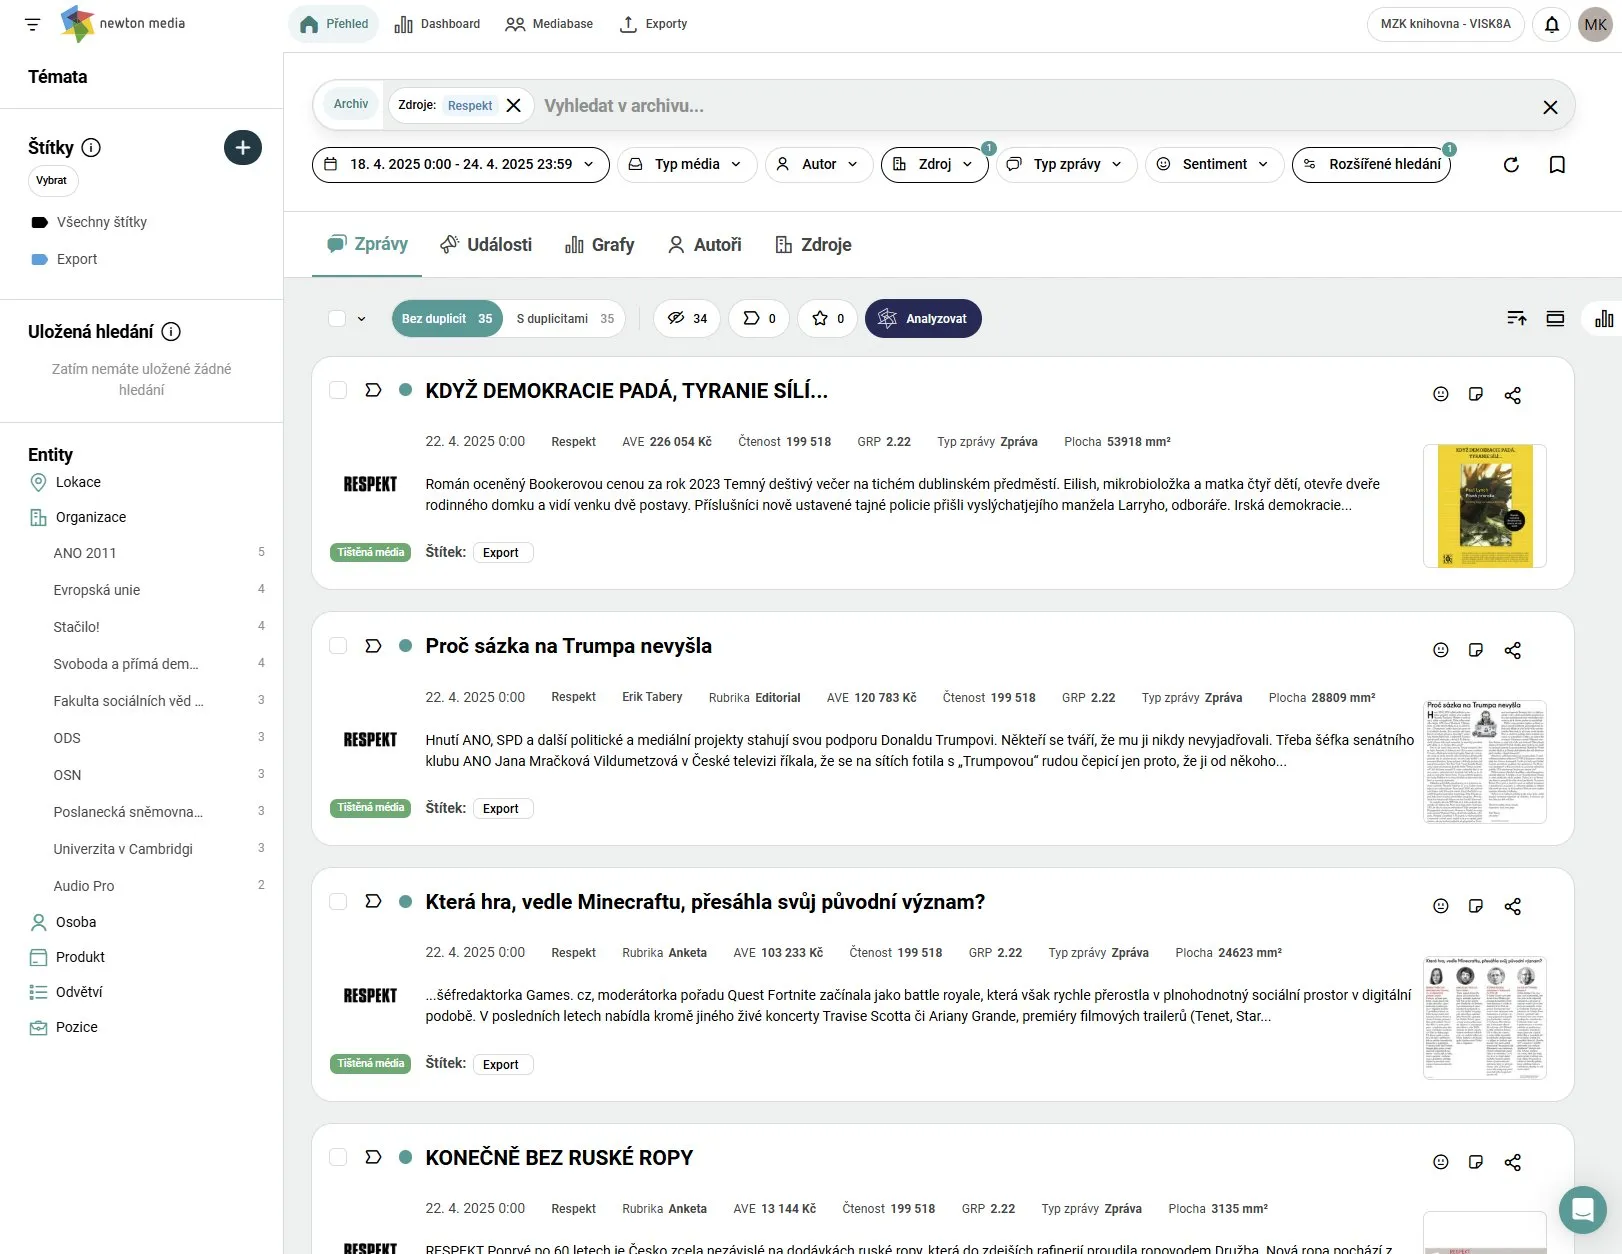Toggle tagged filter showing 0
The image size is (1622, 1254).
click(759, 319)
